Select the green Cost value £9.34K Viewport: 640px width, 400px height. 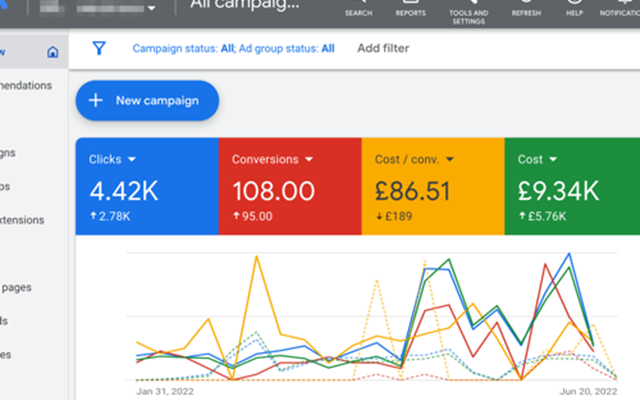(x=558, y=191)
